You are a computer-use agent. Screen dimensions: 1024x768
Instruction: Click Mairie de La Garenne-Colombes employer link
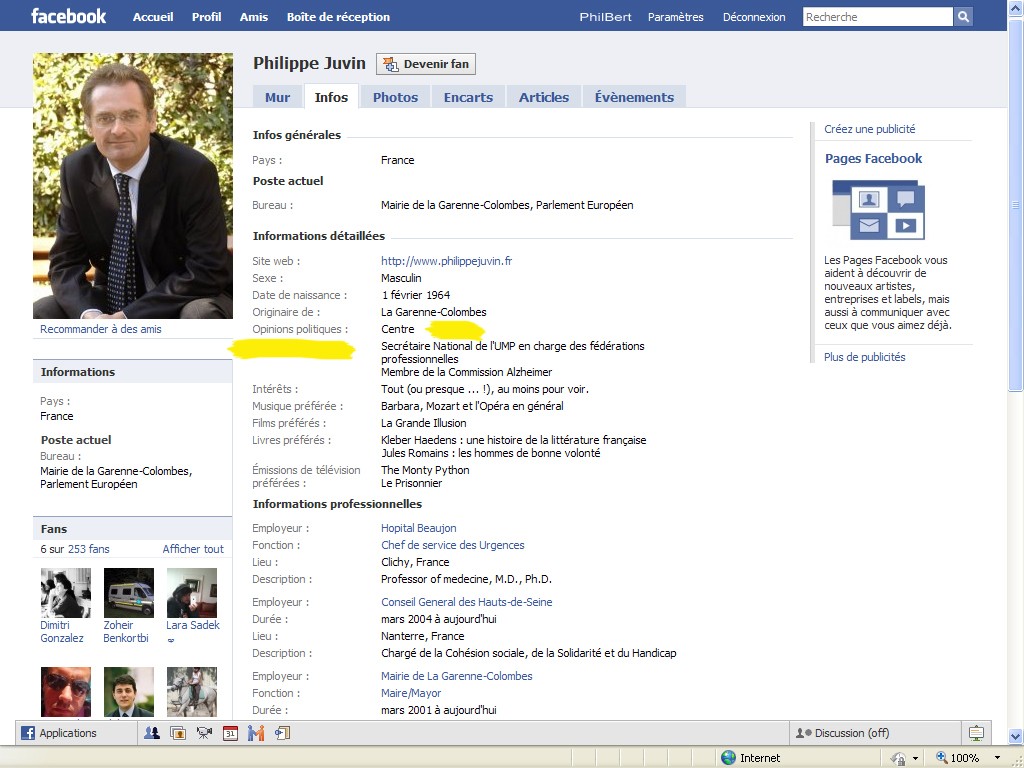[x=456, y=676]
